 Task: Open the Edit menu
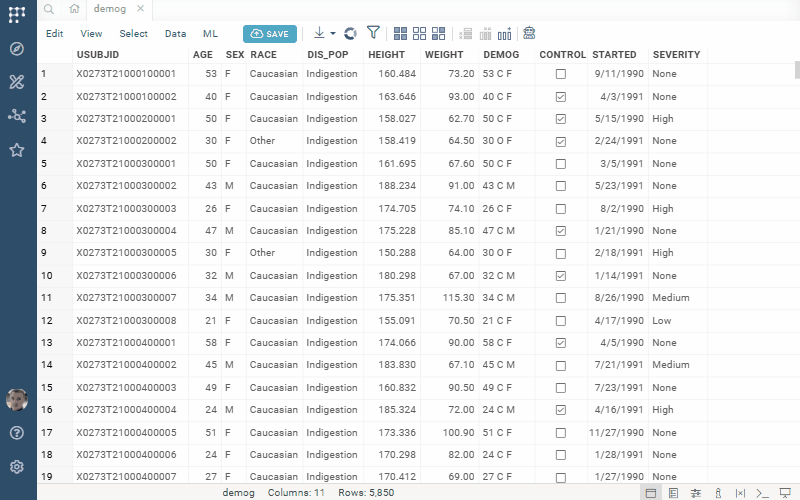(x=55, y=34)
